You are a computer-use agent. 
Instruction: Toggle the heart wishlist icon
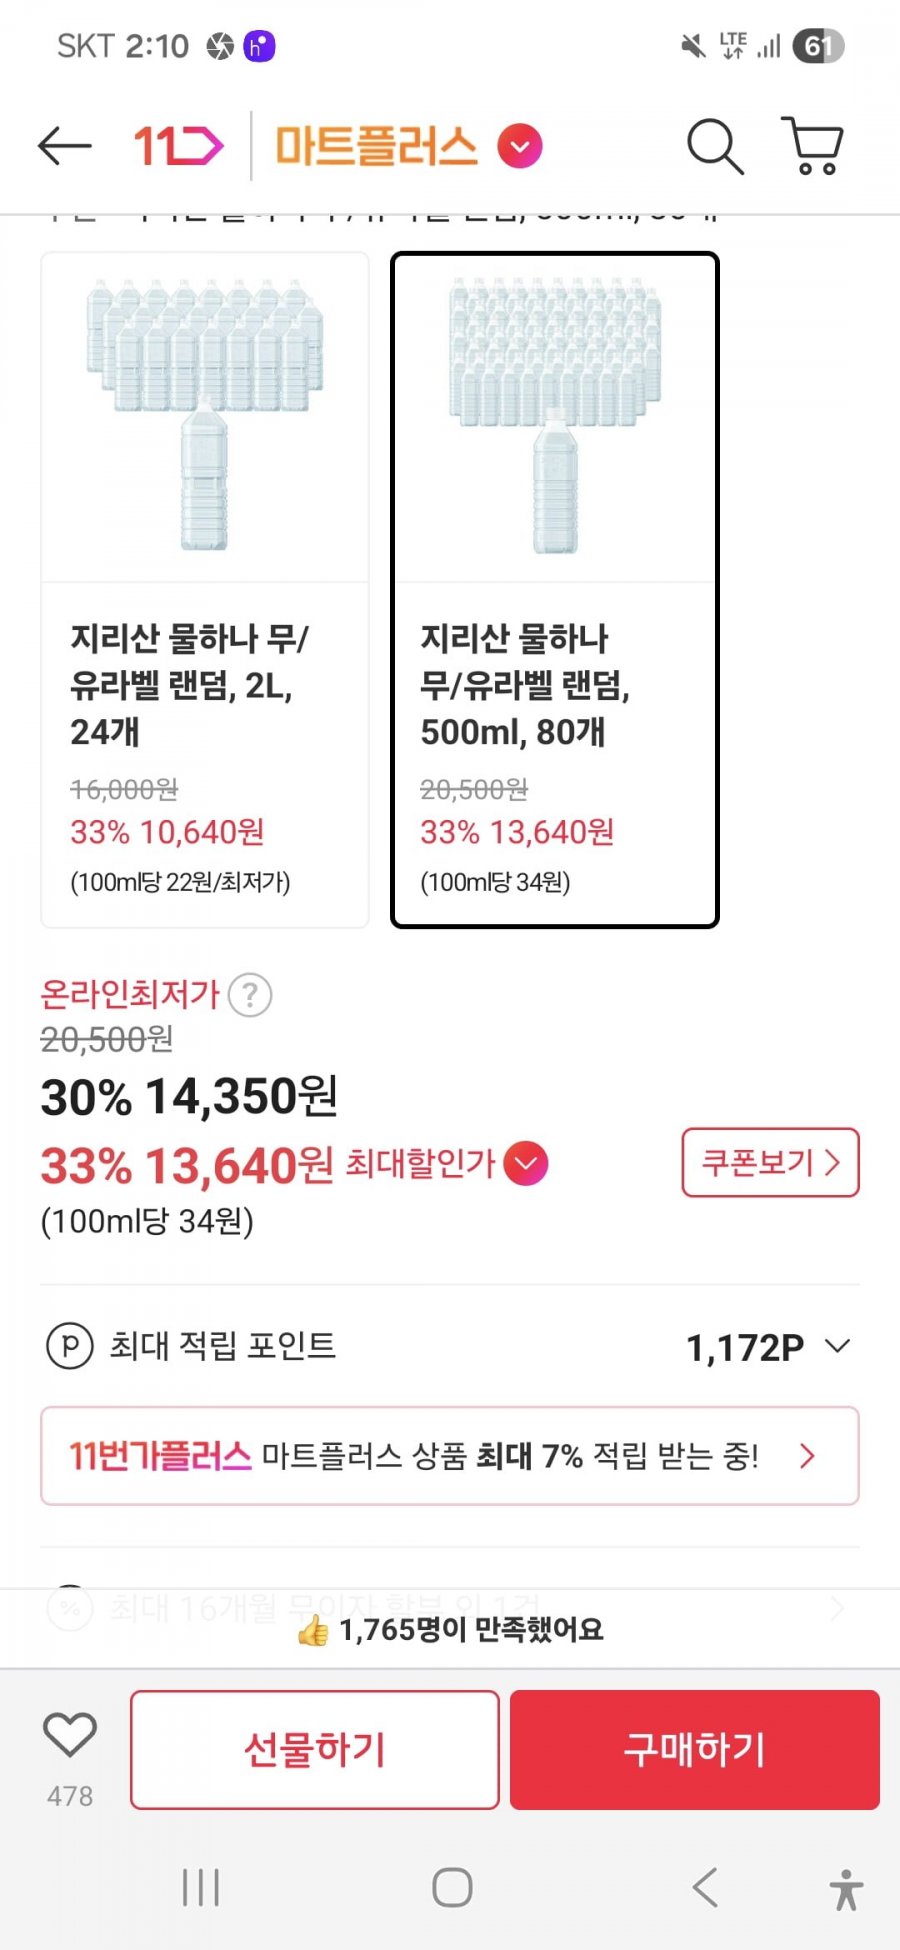(x=70, y=1735)
